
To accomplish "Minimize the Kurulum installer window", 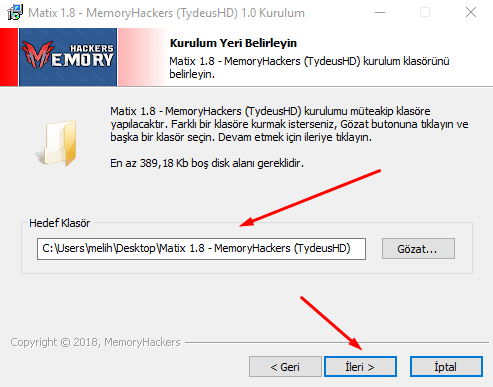I will click(x=380, y=13).
